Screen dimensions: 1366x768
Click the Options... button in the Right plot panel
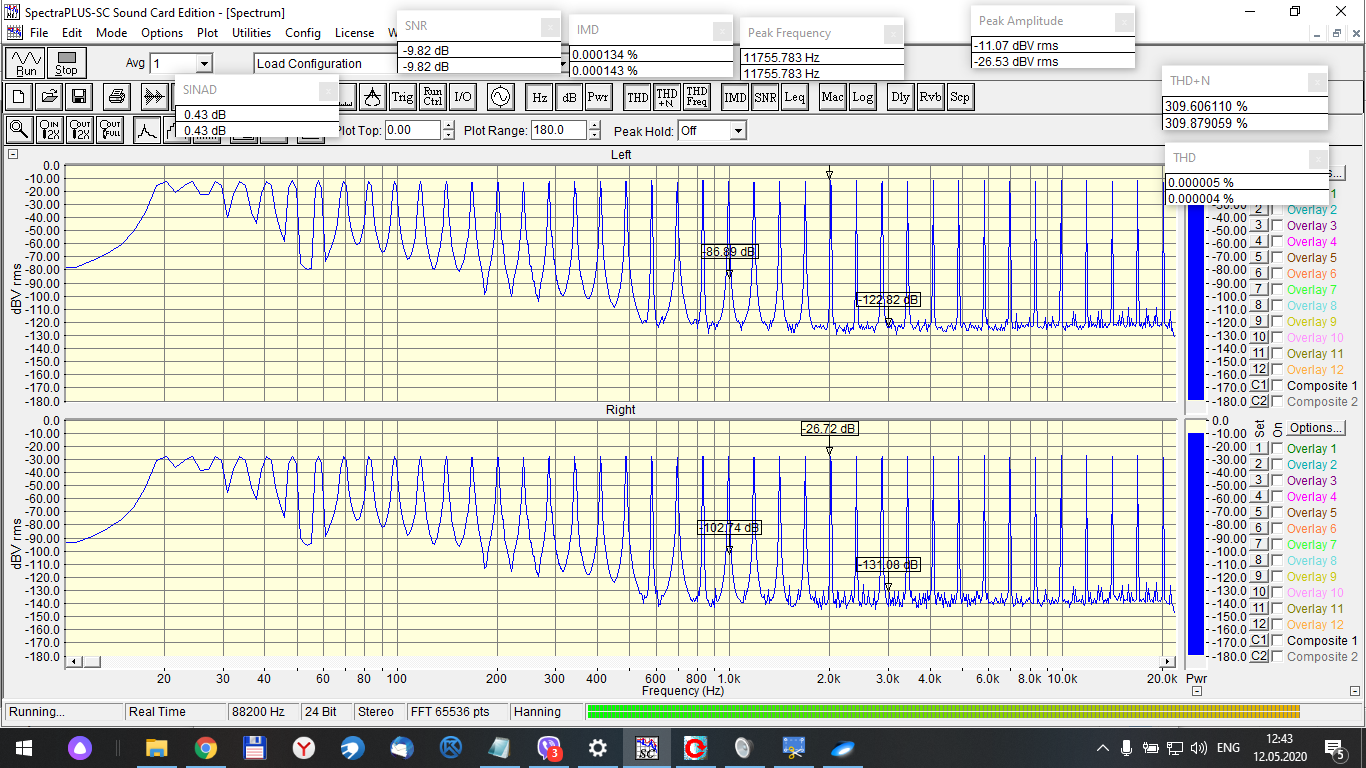(x=1317, y=428)
